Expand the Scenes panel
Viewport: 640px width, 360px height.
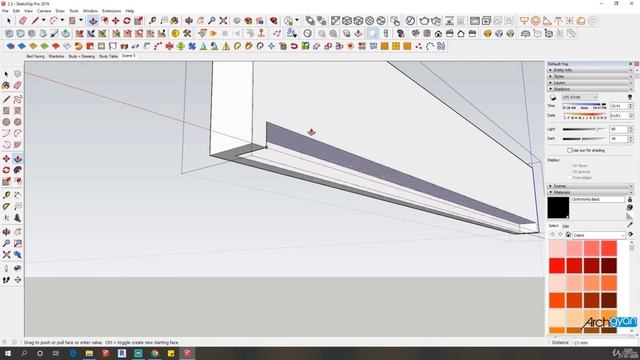click(589, 186)
